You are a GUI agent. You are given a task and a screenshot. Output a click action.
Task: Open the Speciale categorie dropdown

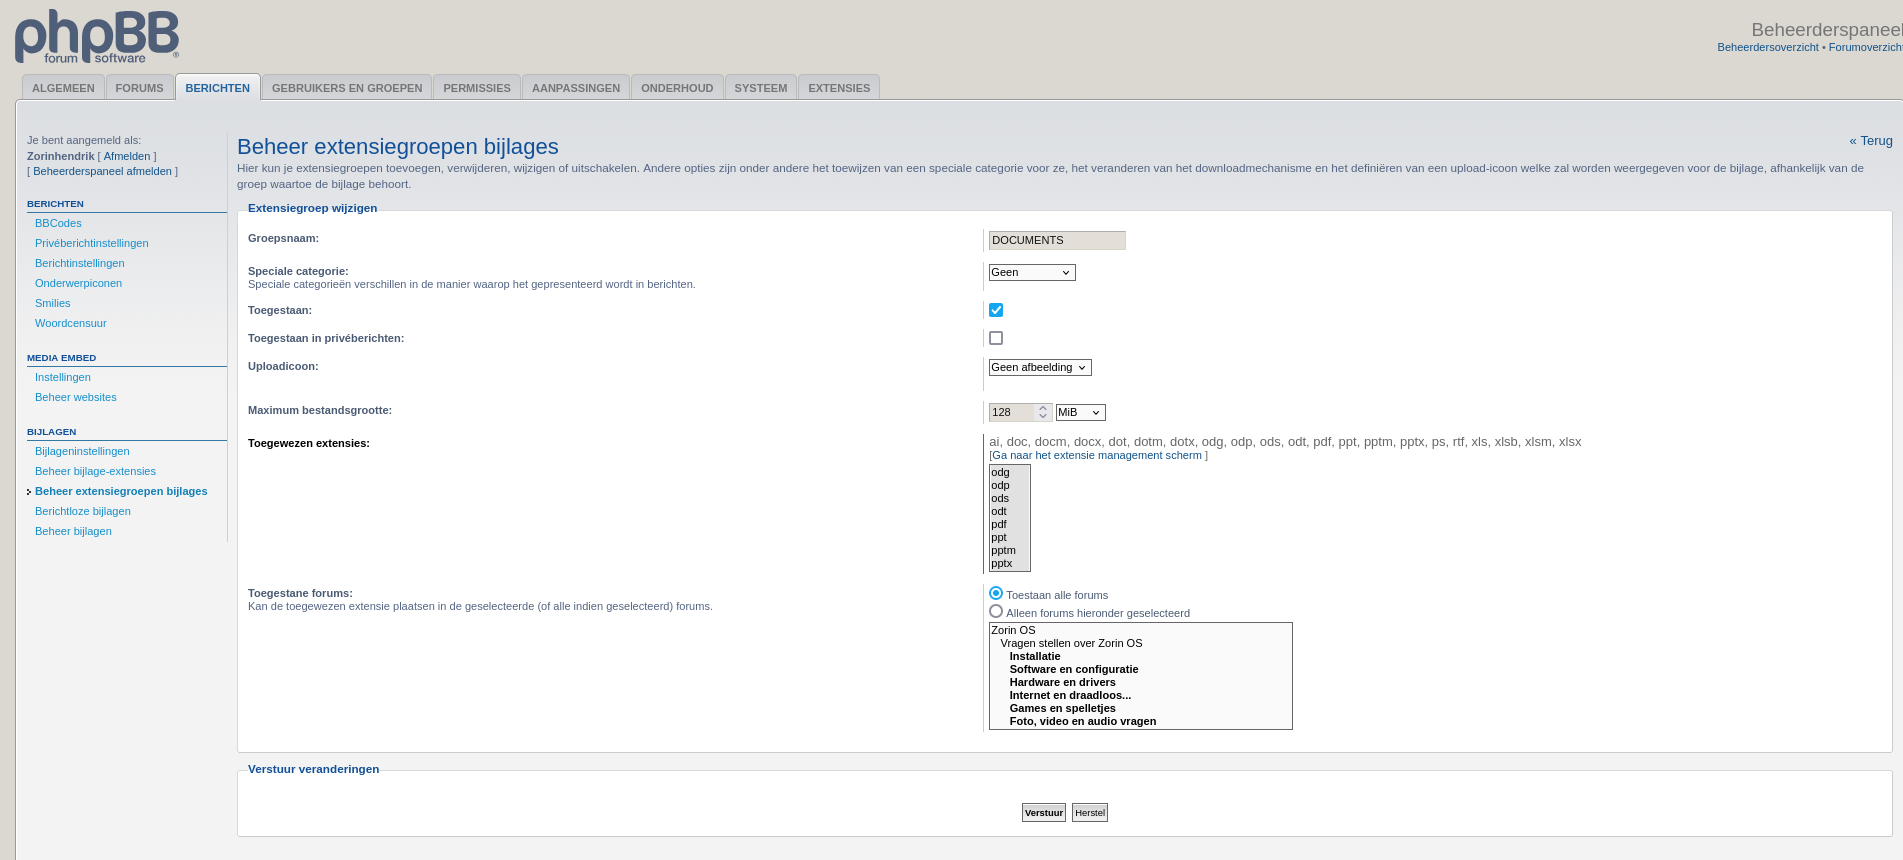[x=1031, y=272]
